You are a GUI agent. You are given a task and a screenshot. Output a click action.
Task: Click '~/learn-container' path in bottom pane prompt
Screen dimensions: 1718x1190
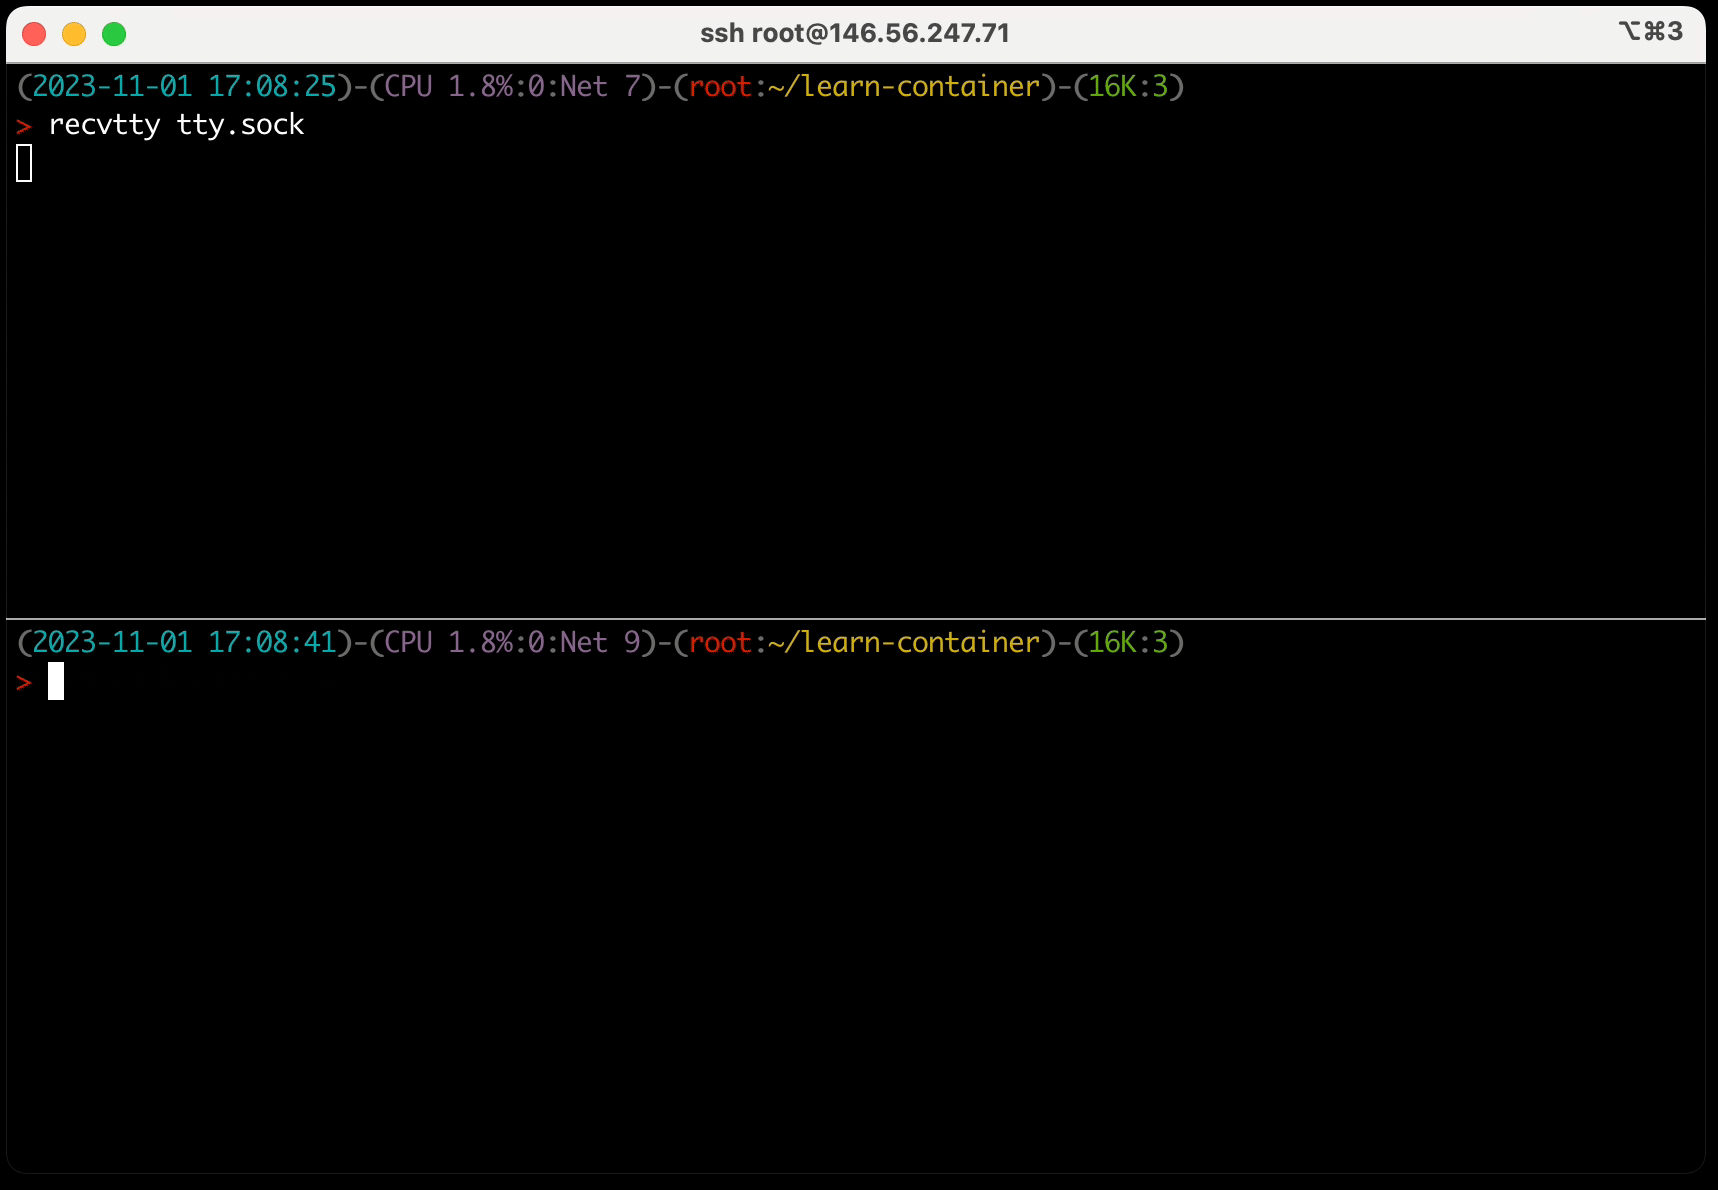point(905,643)
